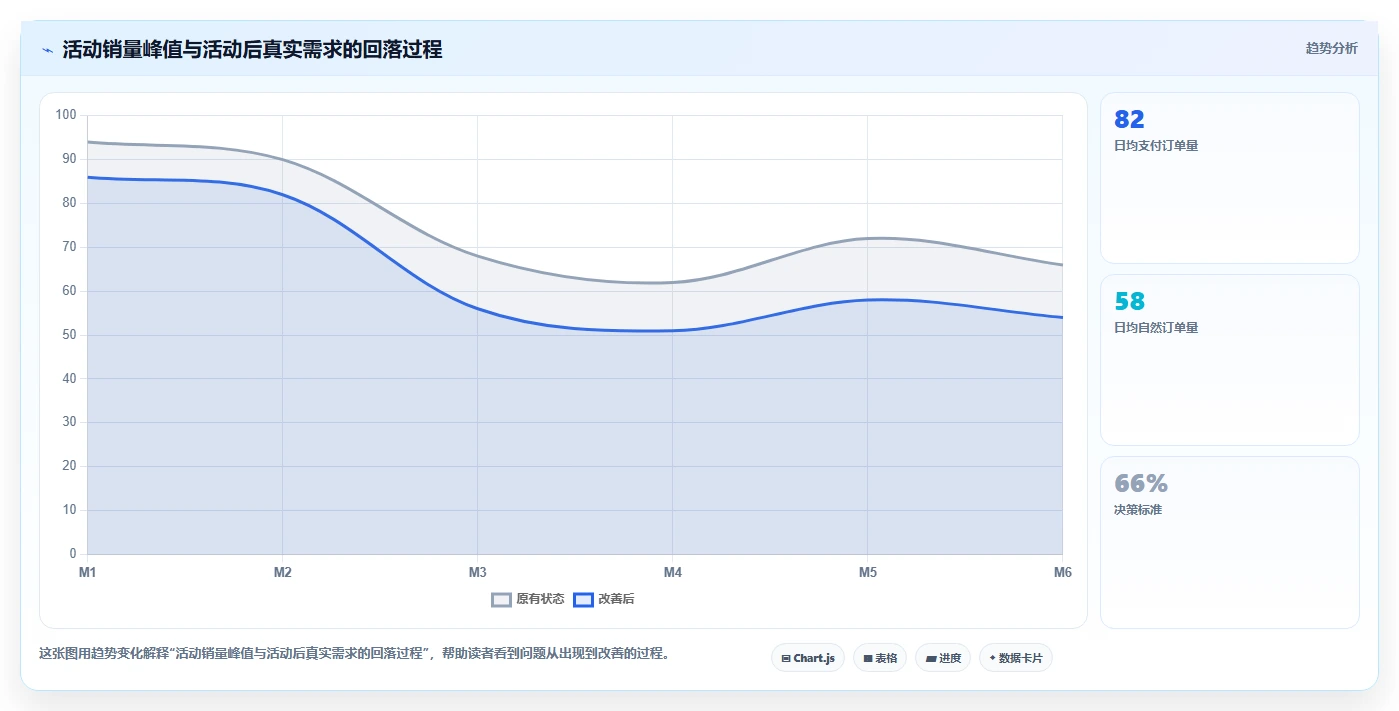Click the M5 axis label

[x=868, y=573]
